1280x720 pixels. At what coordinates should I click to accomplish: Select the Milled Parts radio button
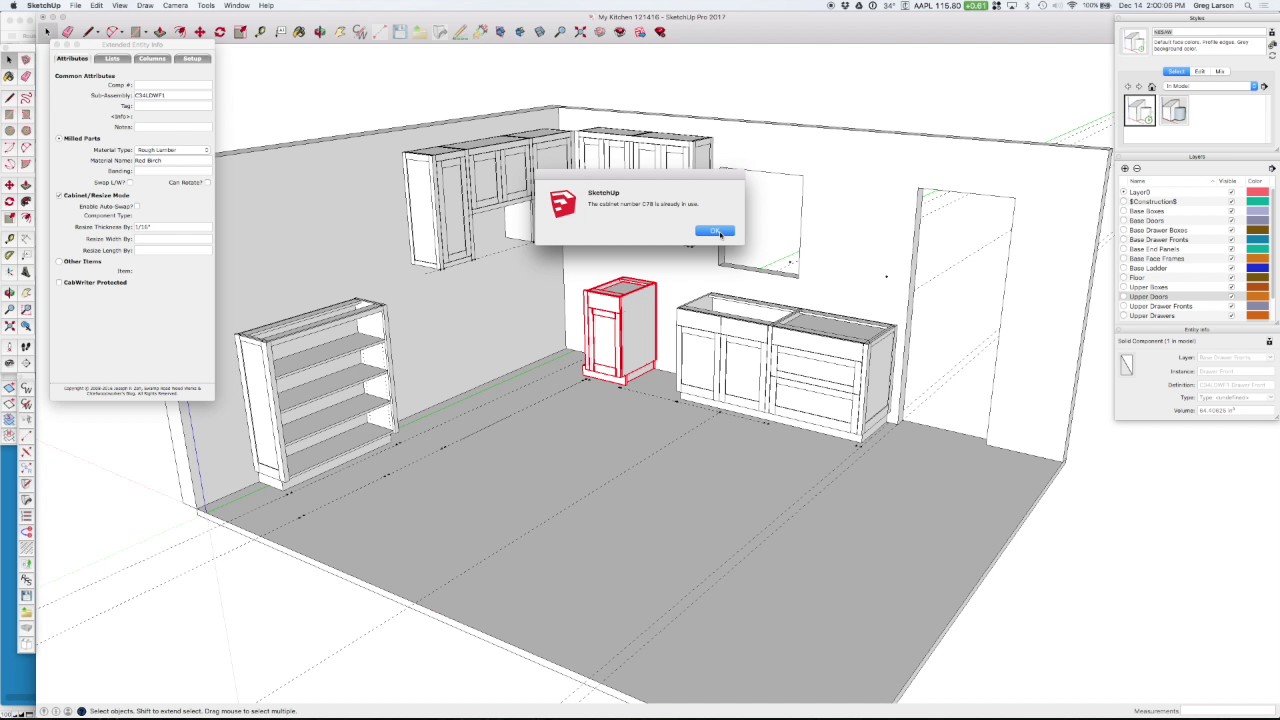click(x=59, y=138)
